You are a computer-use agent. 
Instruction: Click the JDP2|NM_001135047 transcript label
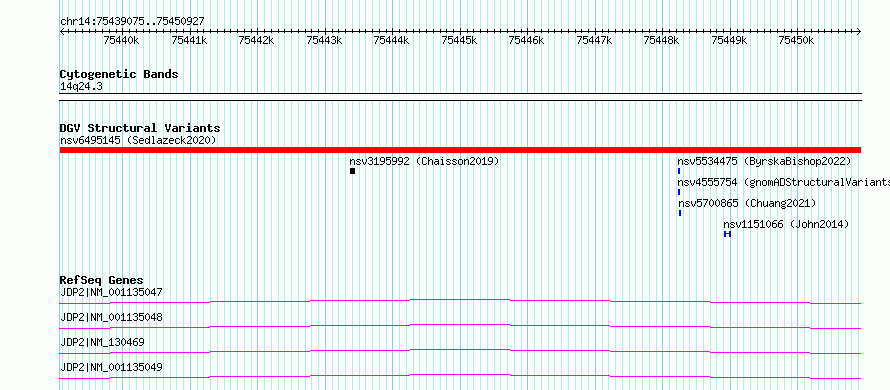coord(111,292)
